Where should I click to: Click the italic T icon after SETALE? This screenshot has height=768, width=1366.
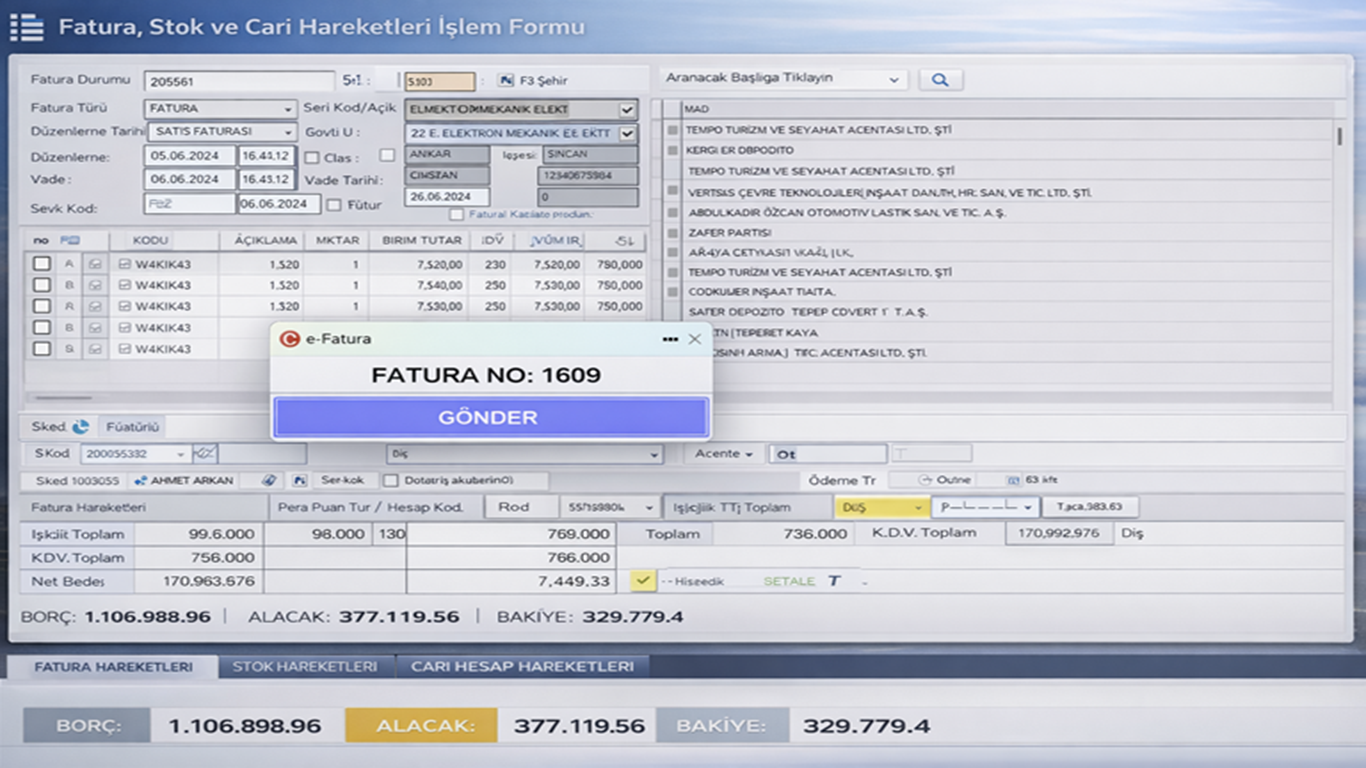coord(834,581)
